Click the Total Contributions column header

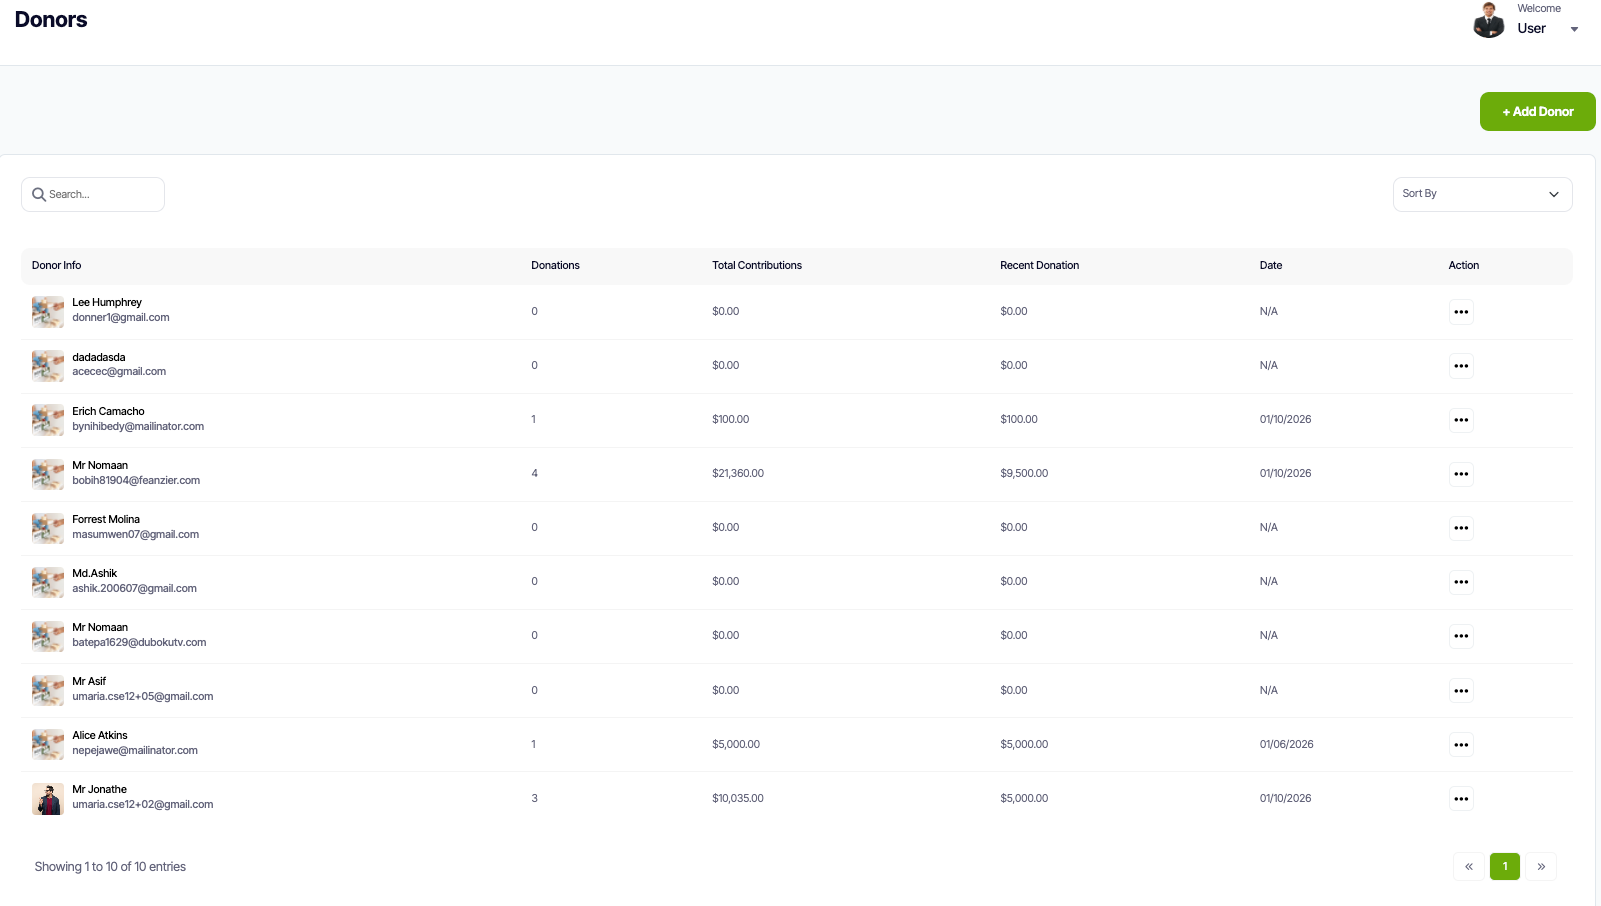click(x=757, y=265)
